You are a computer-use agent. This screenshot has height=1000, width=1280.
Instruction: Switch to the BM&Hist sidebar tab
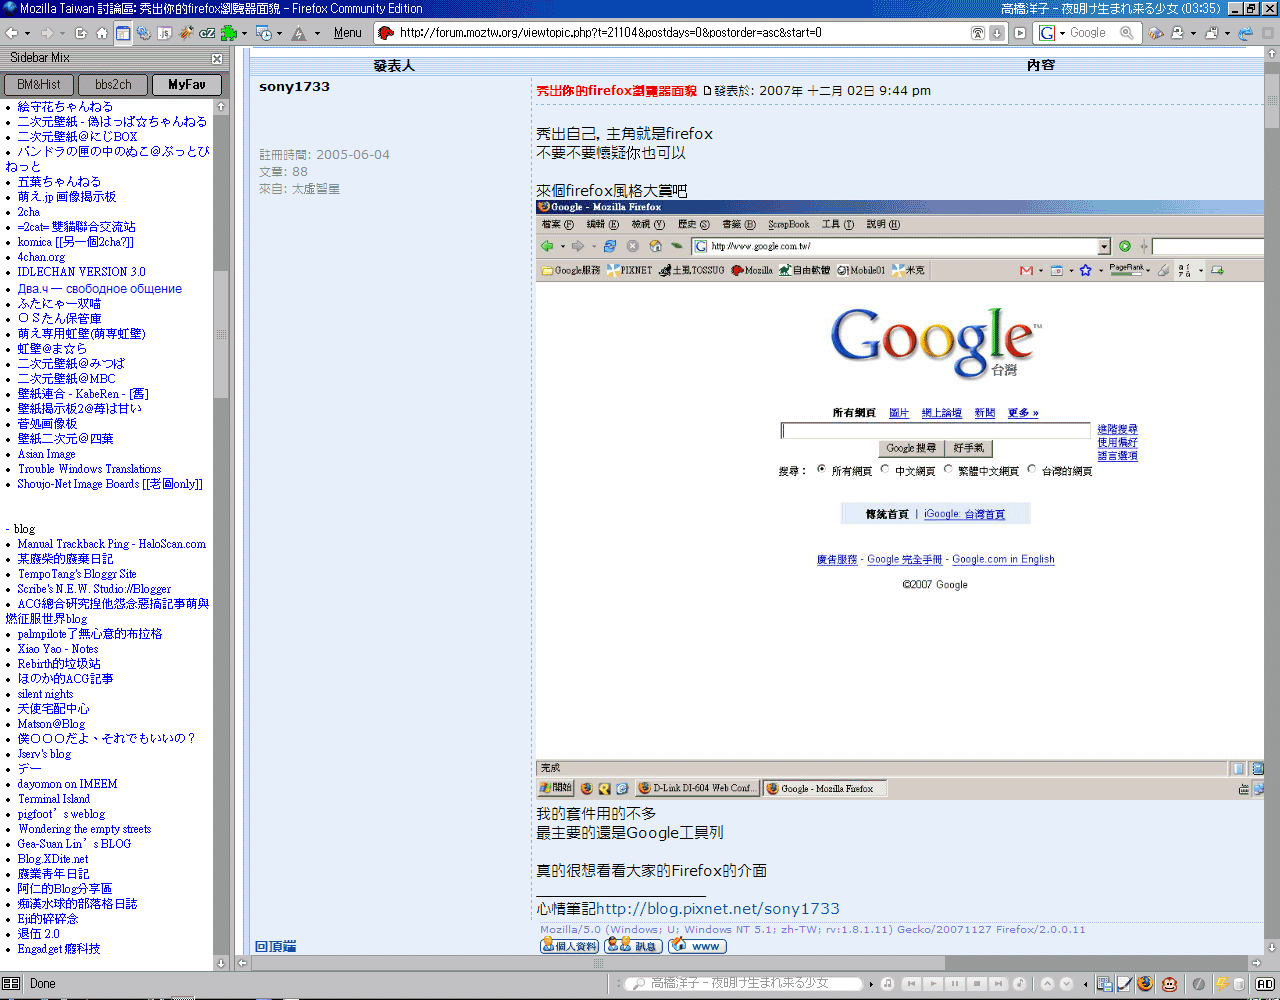pos(39,85)
